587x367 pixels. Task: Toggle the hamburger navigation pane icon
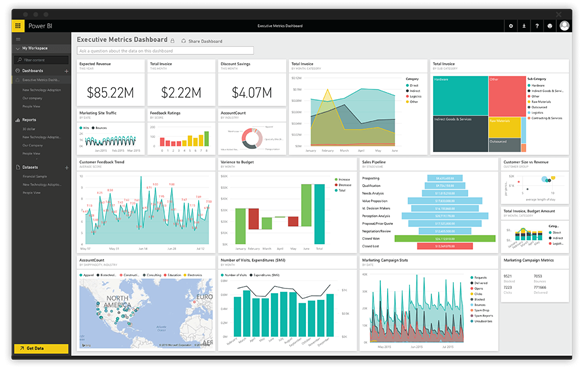point(18,39)
